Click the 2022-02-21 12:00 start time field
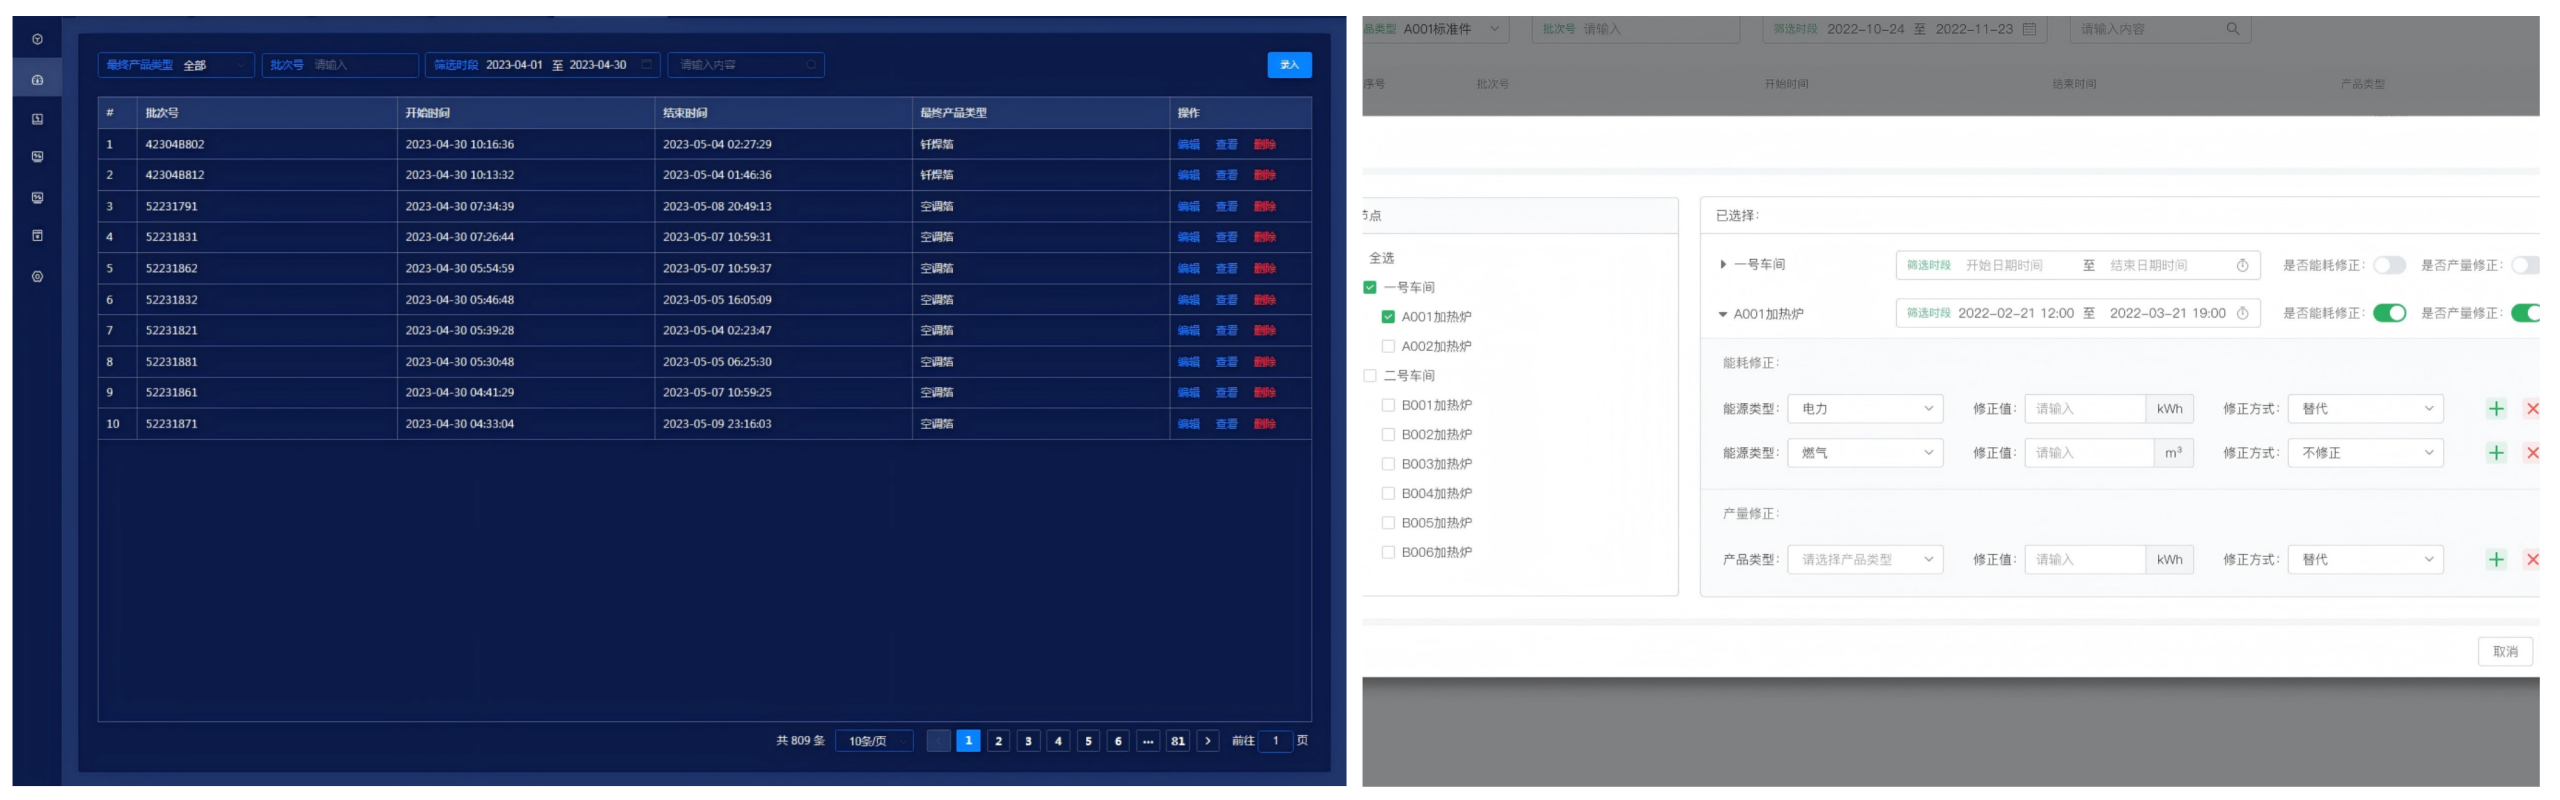2560x800 pixels. pos(2016,314)
